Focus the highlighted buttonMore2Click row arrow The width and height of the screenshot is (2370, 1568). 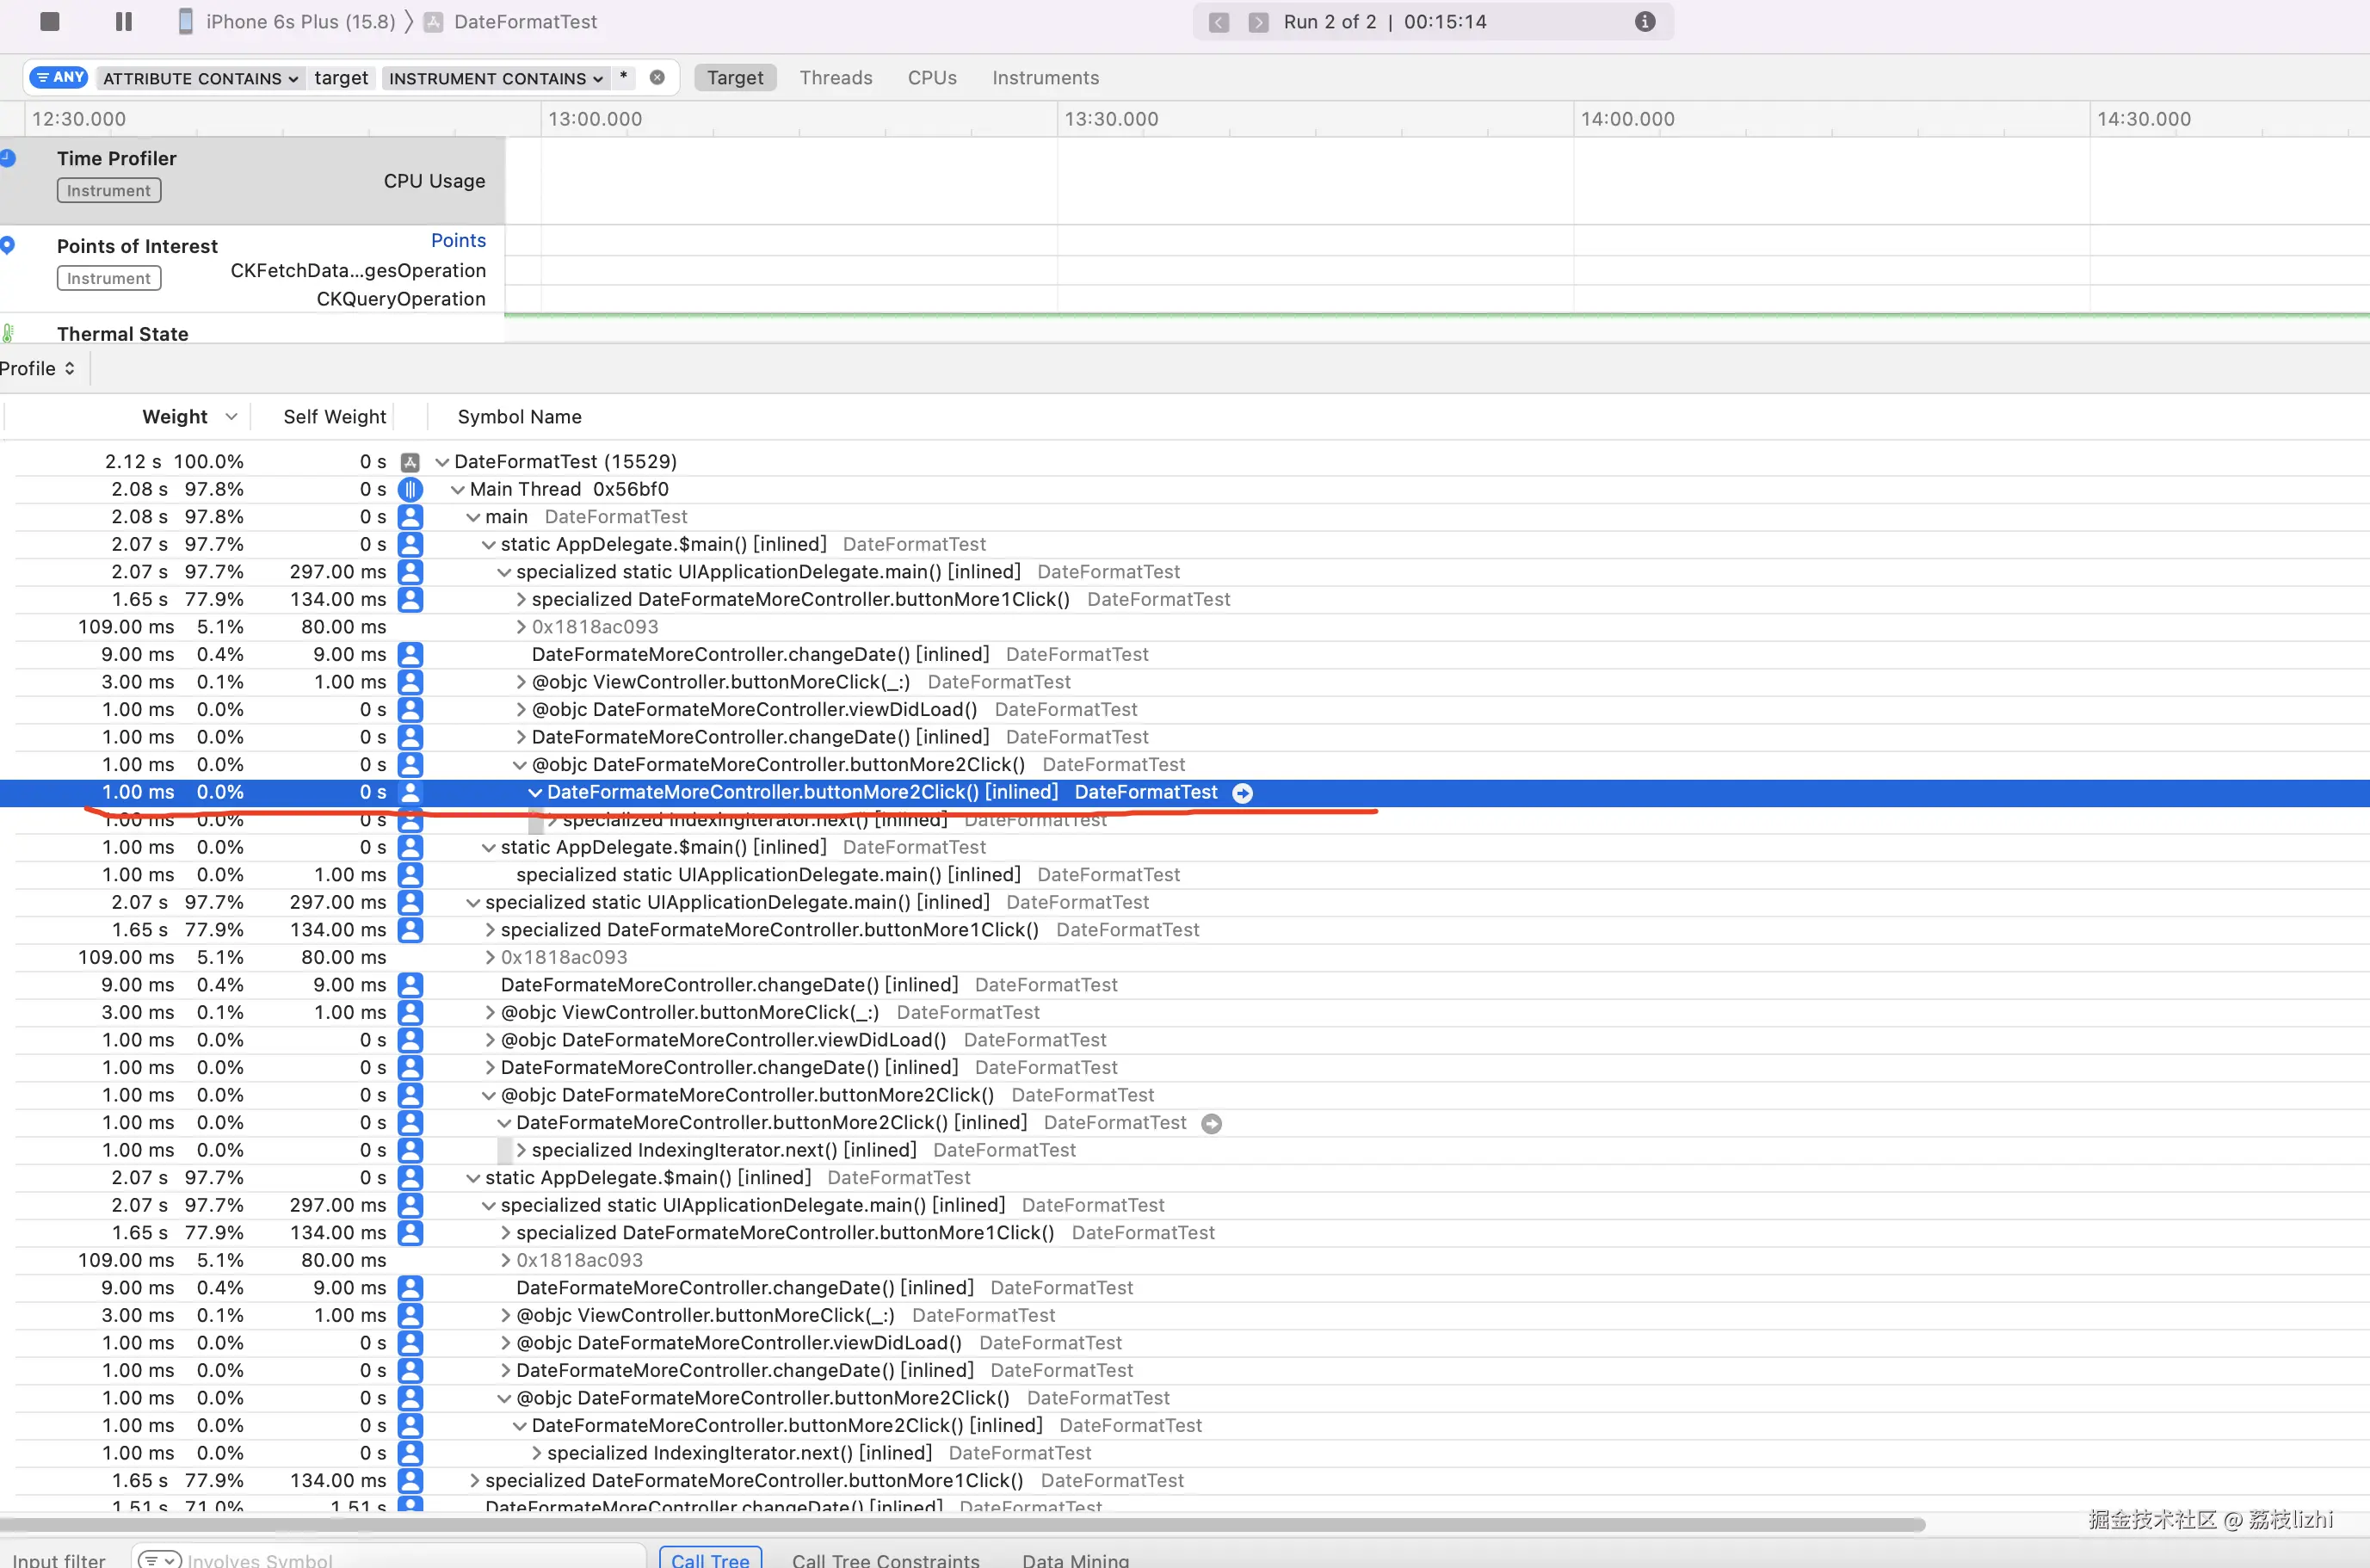coord(1242,793)
